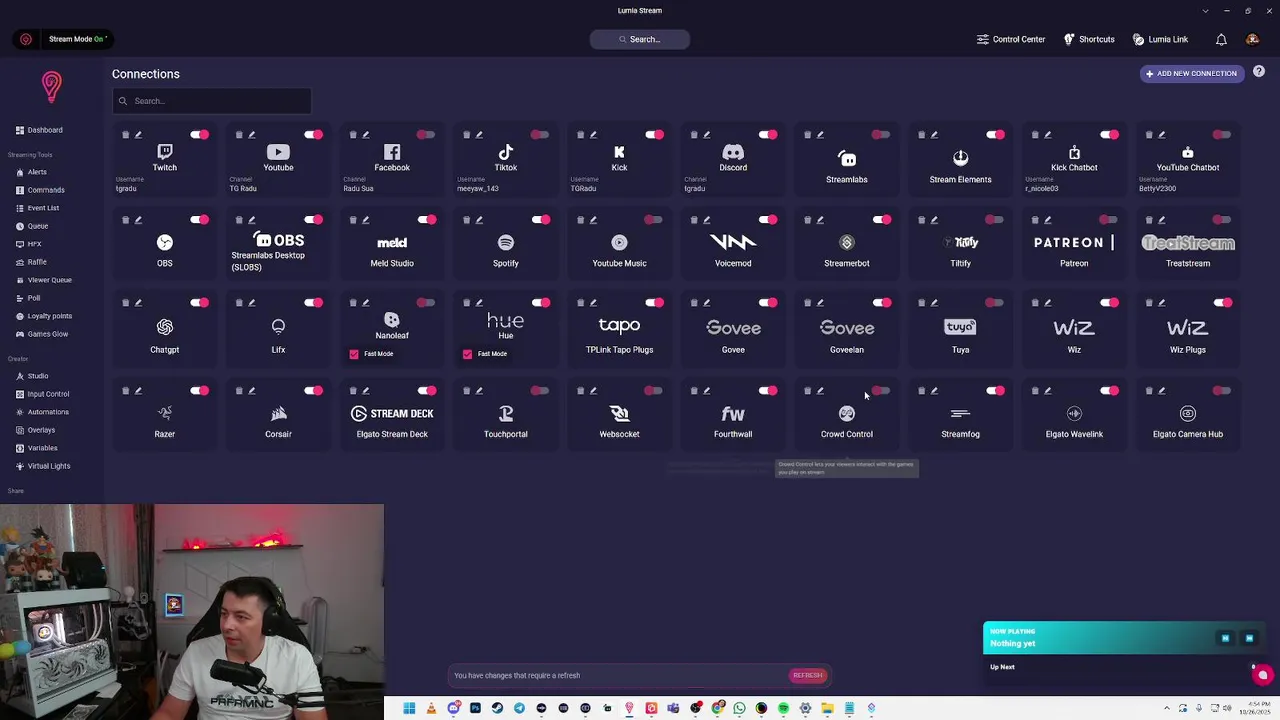Viewport: 1280px width, 720px height.
Task: Select the Razer connection icon
Action: [x=165, y=413]
